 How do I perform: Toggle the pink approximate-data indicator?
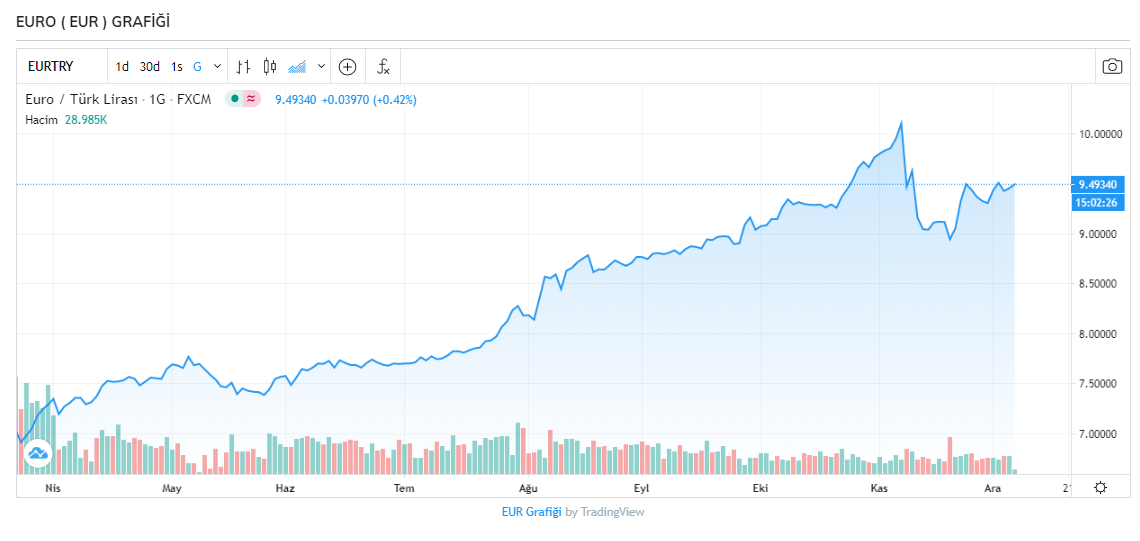[250, 99]
